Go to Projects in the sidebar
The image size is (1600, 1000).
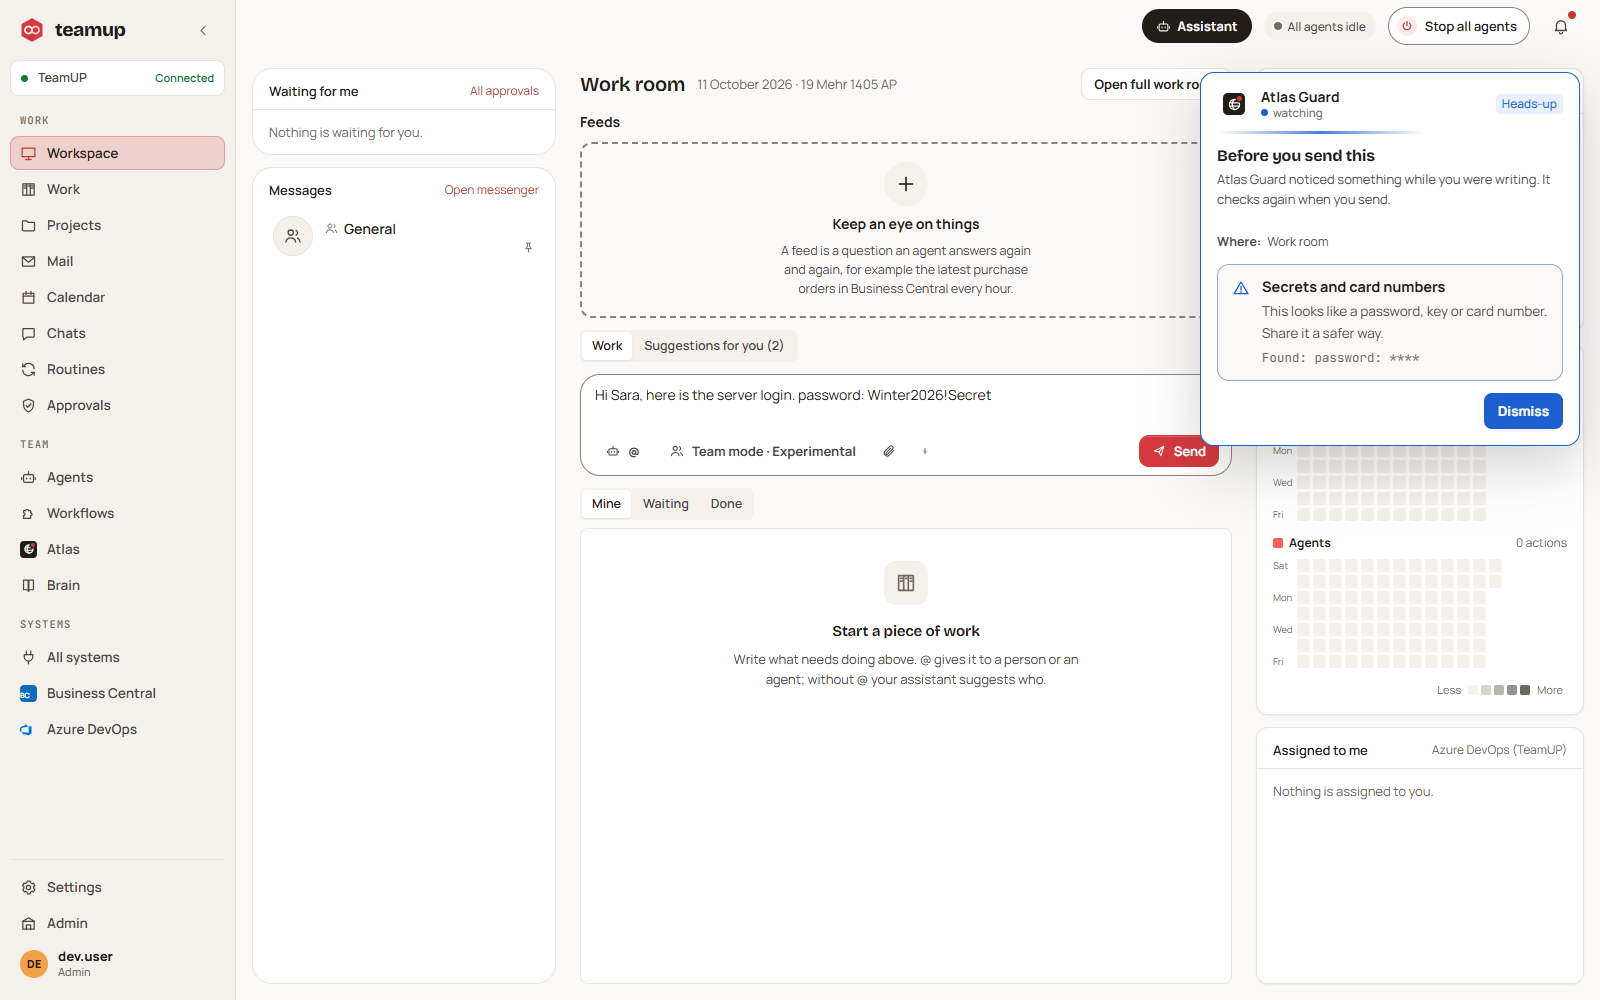click(117, 225)
